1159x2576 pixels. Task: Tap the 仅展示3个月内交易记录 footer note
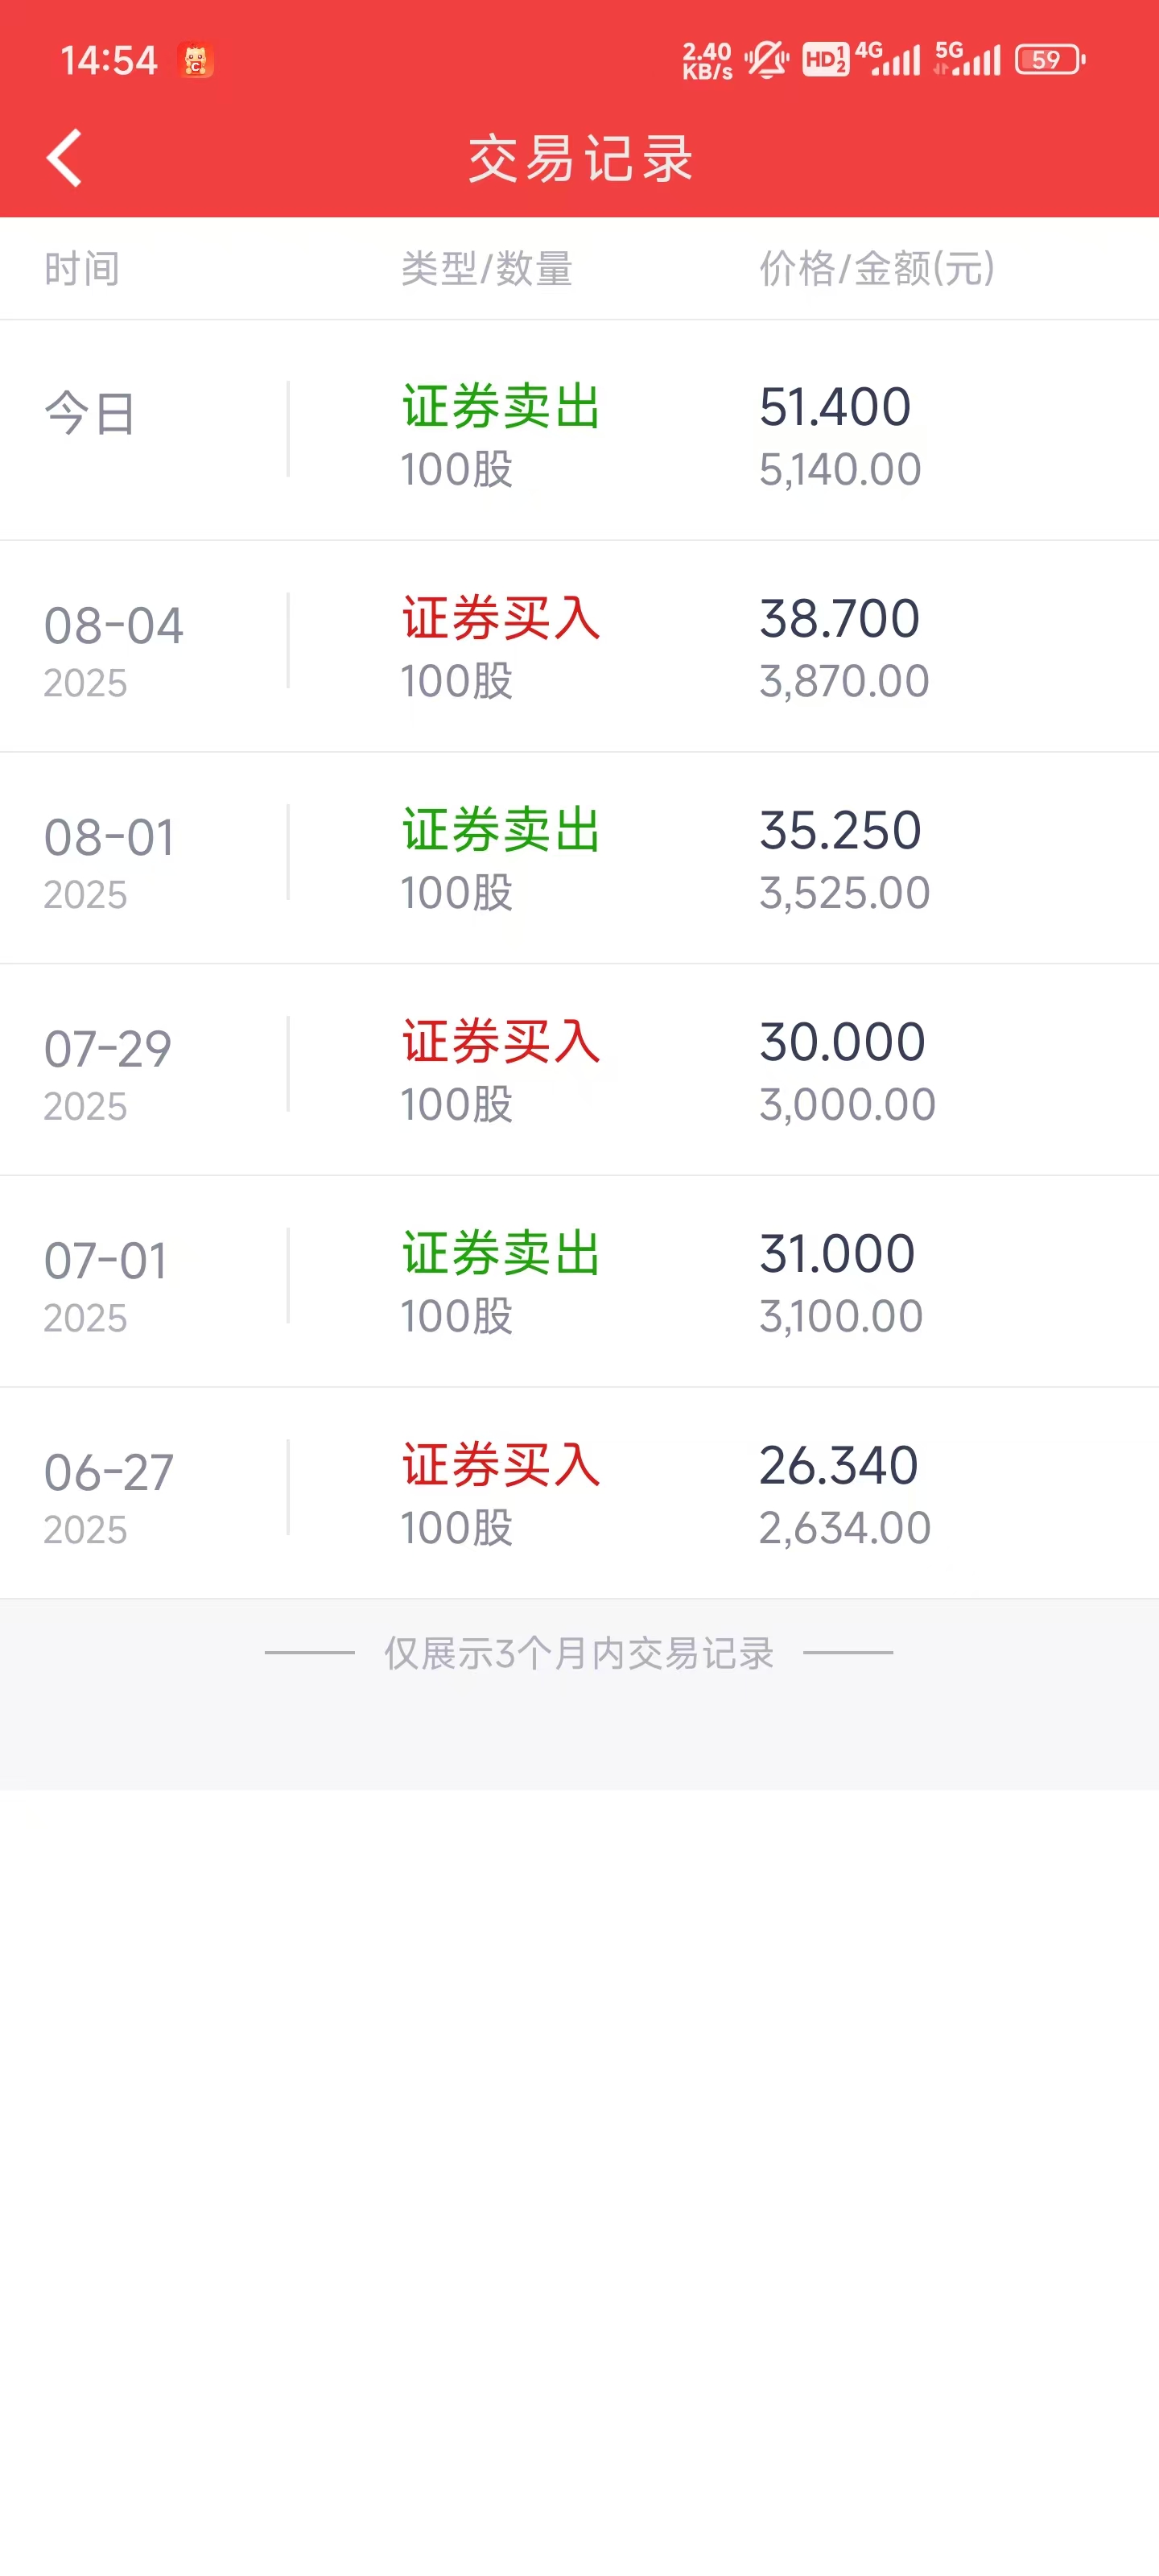[579, 1653]
